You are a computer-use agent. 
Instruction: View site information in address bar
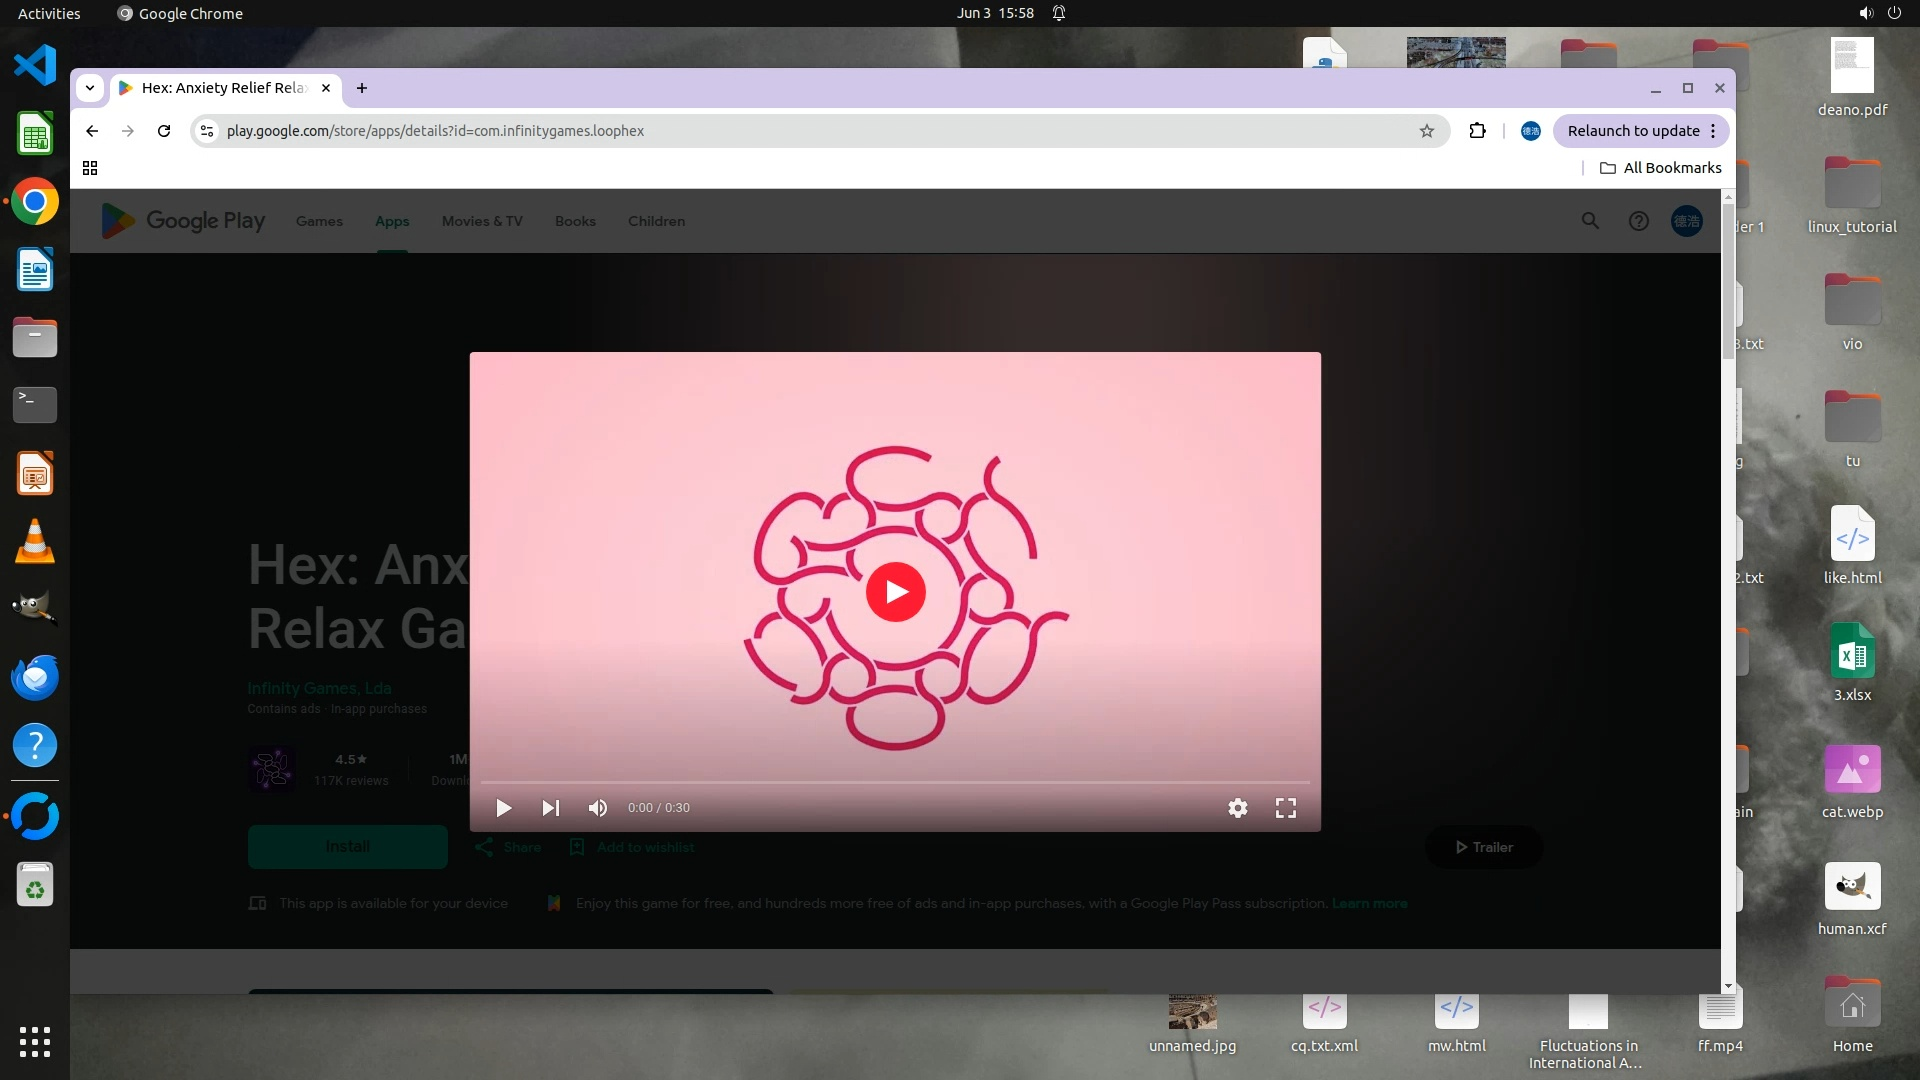click(x=207, y=131)
